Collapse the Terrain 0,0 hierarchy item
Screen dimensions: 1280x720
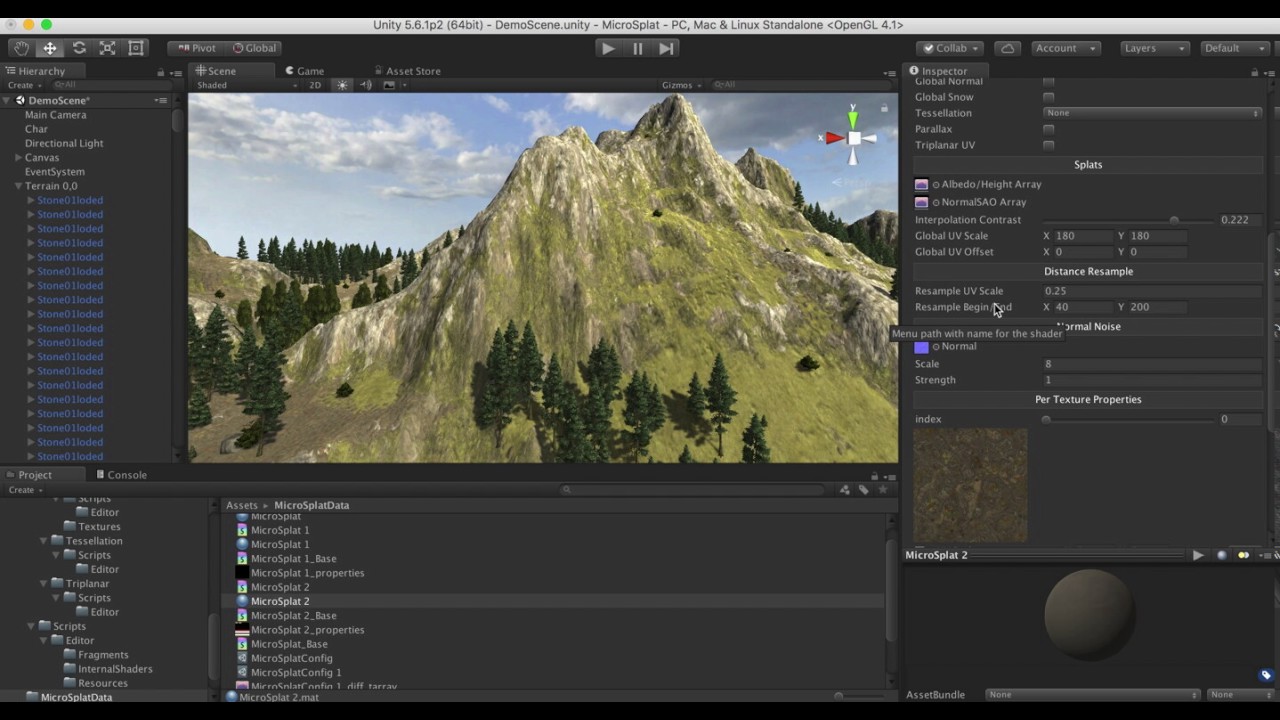point(18,186)
